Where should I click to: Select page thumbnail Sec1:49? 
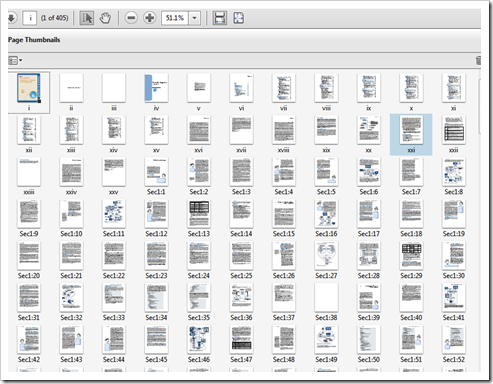coord(326,339)
